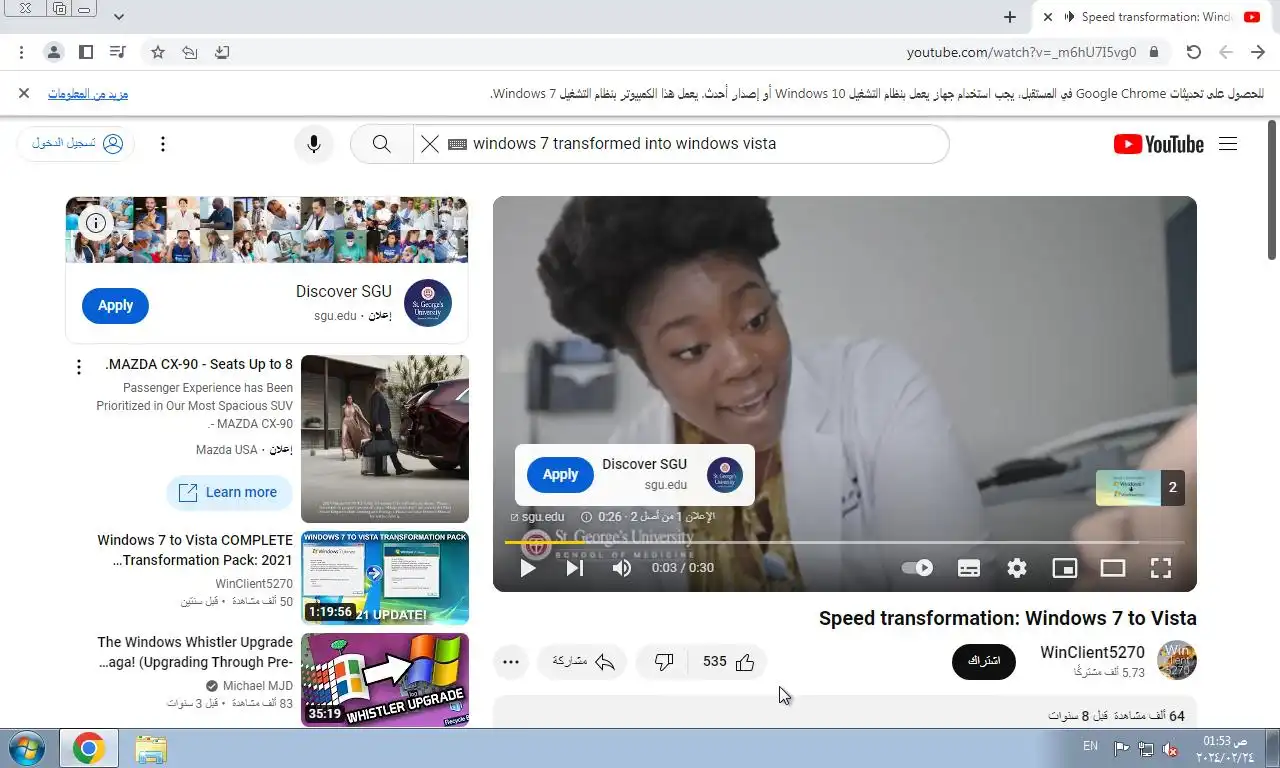Open muted volume icon in system tray
The width and height of the screenshot is (1280, 768).
tap(1170, 749)
